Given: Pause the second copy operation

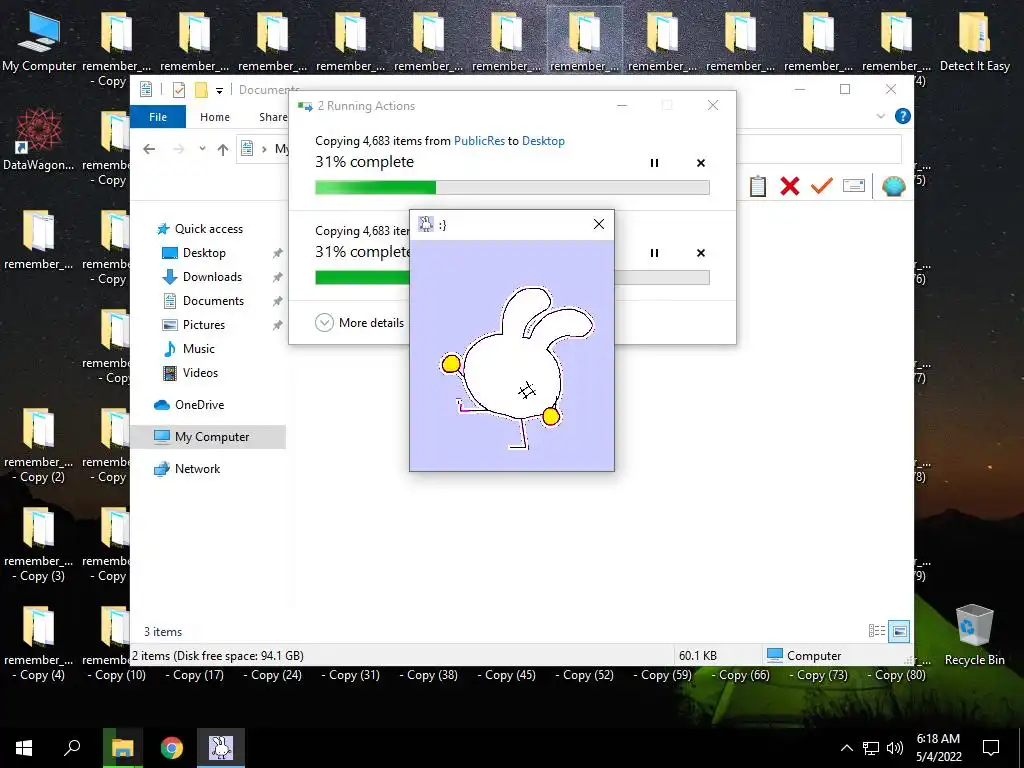Looking at the screenshot, I should pos(654,253).
